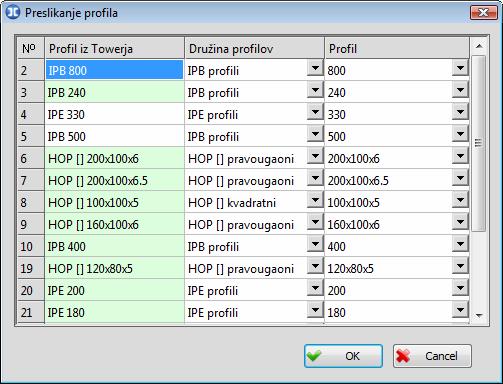The width and height of the screenshot is (503, 384).
Task: Select the IPB 240 cell
Action: pyautogui.click(x=114, y=92)
